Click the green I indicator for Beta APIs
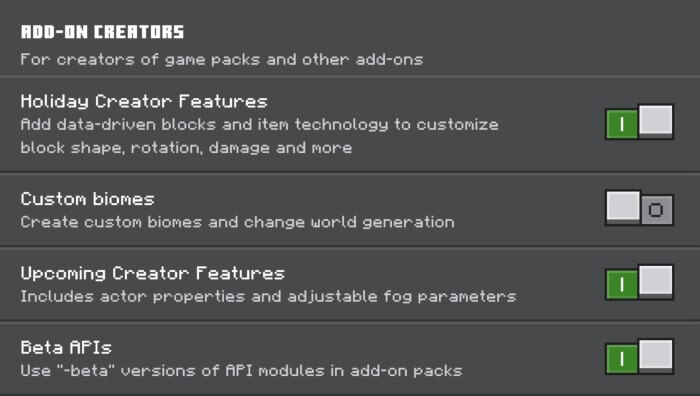 click(622, 359)
